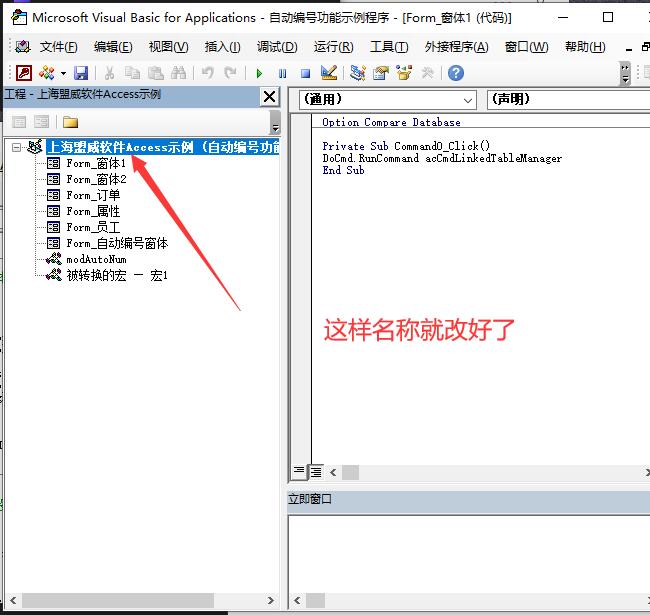Click the Option Compare Database line
The height and width of the screenshot is (615, 650).
[391, 122]
